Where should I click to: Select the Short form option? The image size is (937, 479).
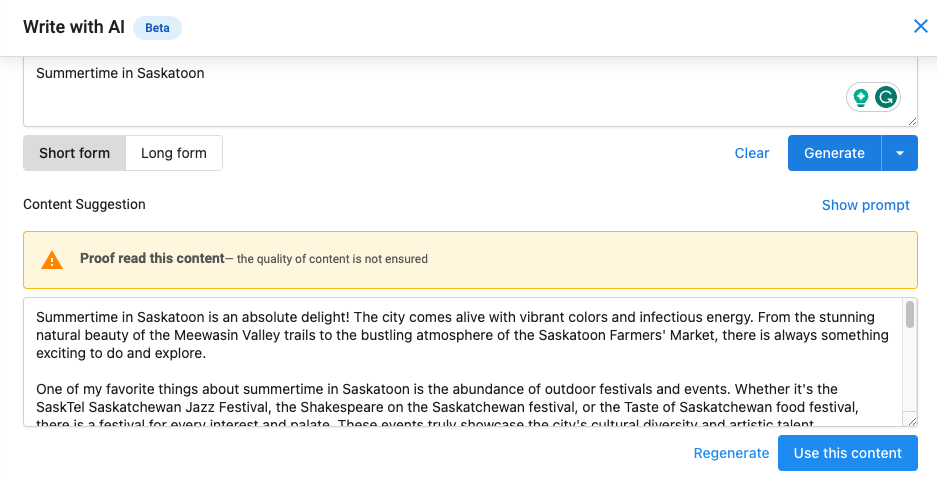[x=75, y=153]
